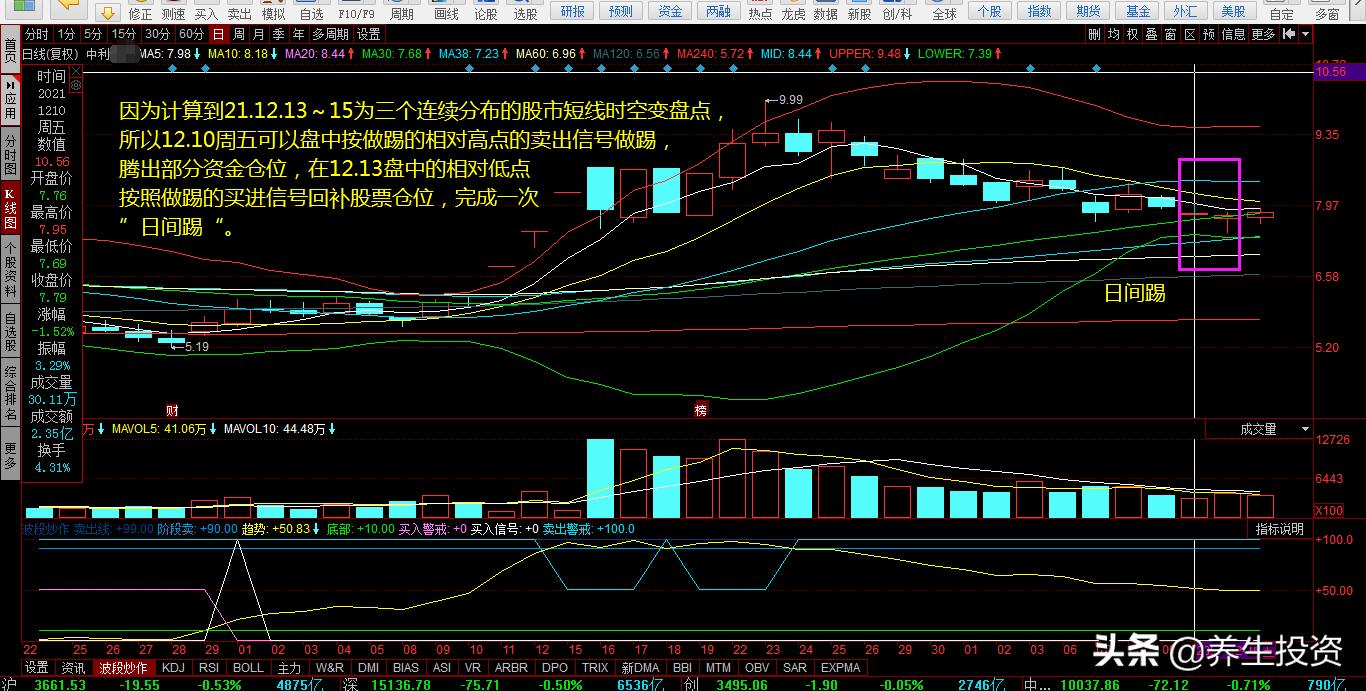
Task: Click the 卖出 (sell) toolbar icon
Action: [x=239, y=13]
